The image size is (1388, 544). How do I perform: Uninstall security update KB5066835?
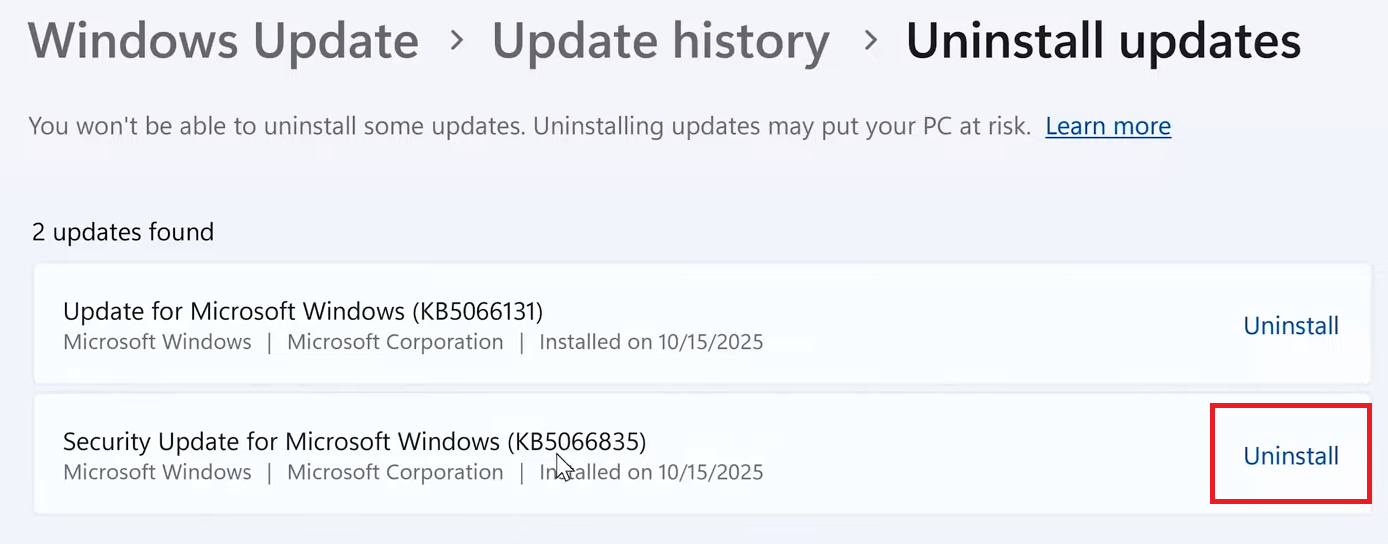(1291, 456)
